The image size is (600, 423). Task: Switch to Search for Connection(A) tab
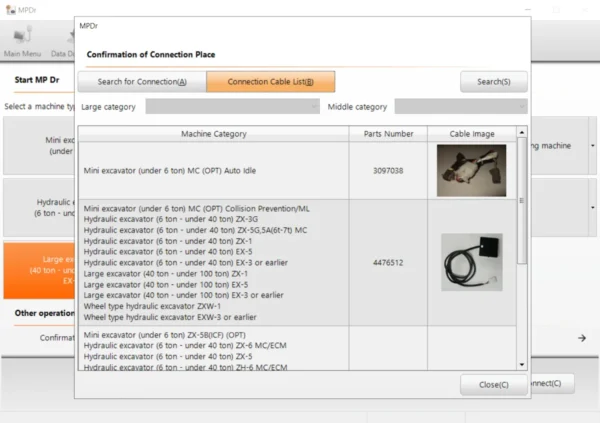(142, 82)
